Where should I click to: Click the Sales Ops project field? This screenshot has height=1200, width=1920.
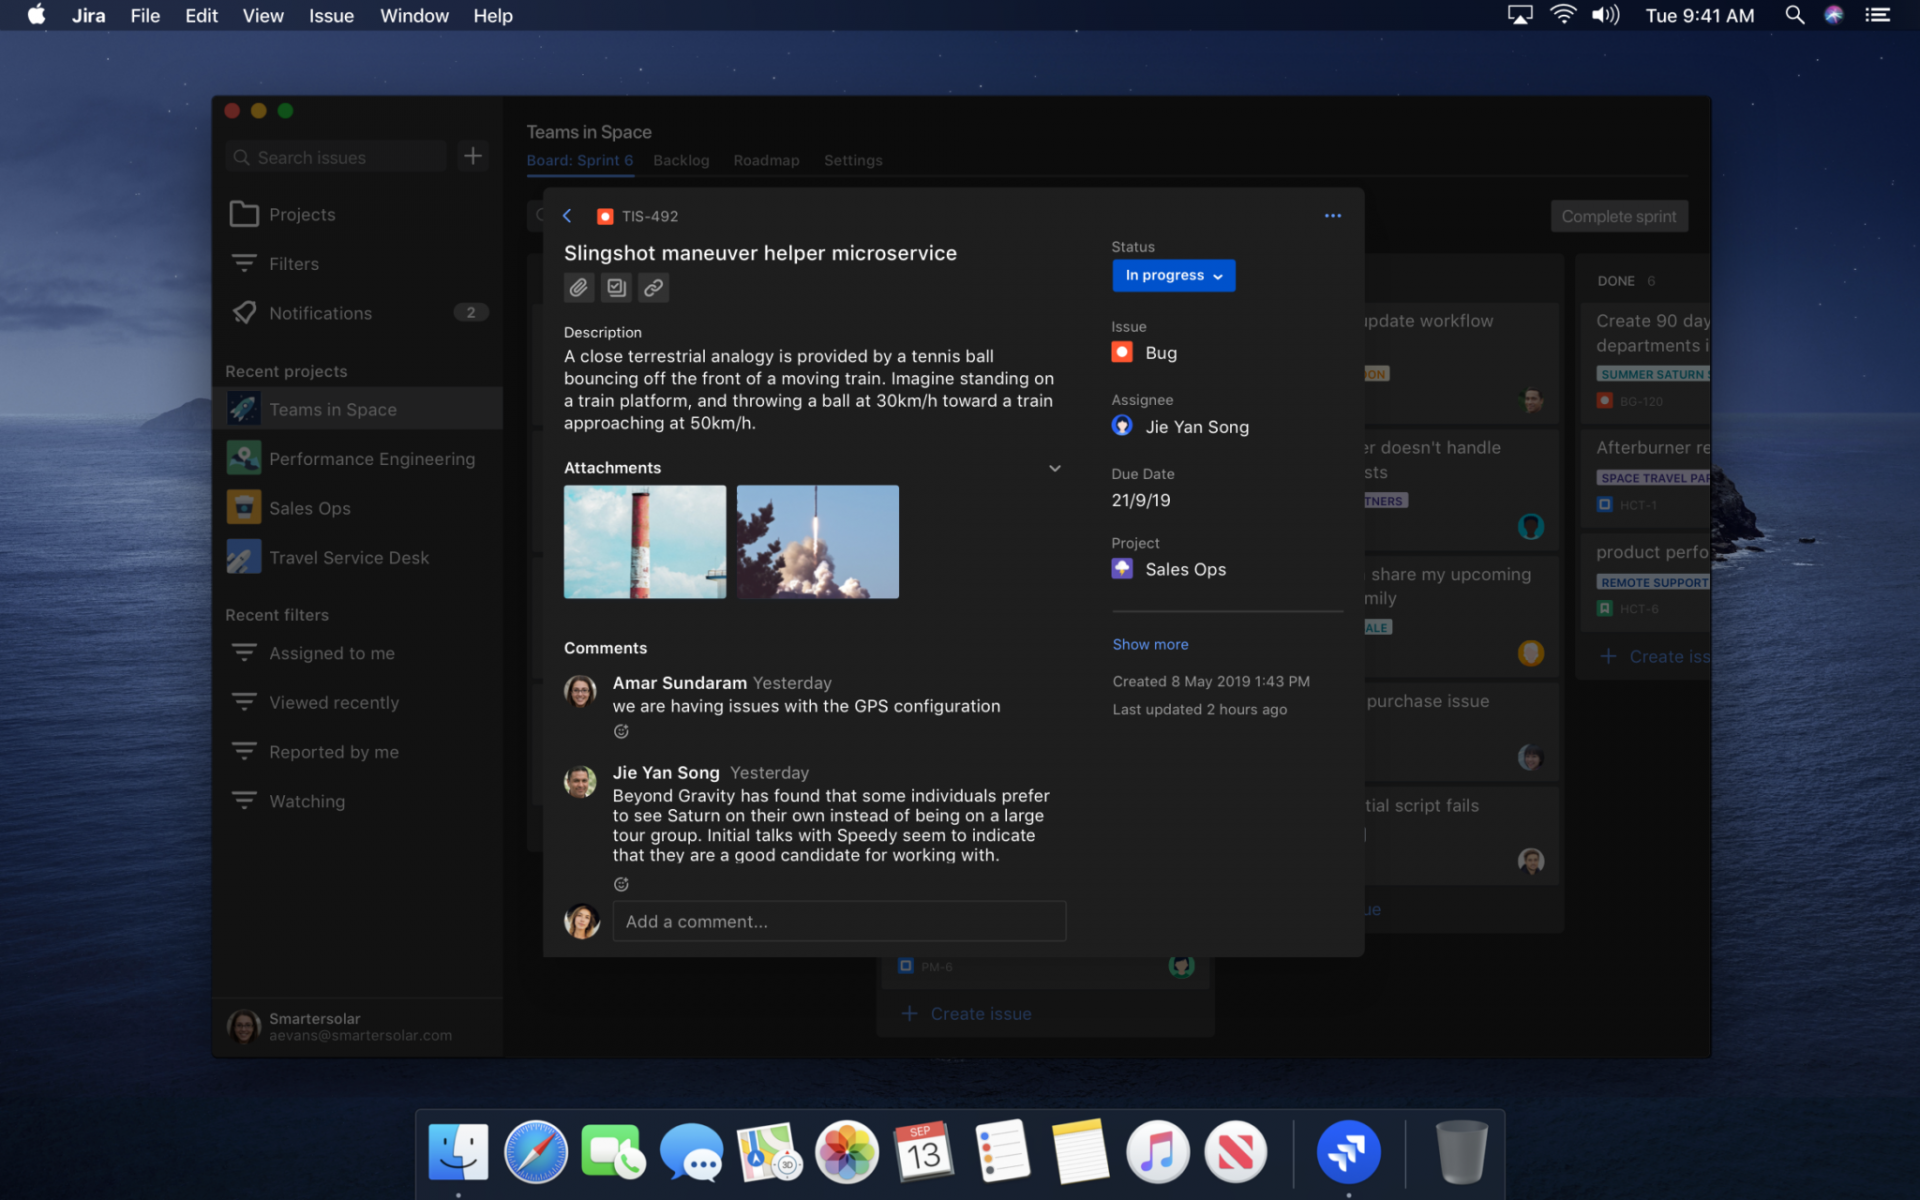pos(1169,569)
